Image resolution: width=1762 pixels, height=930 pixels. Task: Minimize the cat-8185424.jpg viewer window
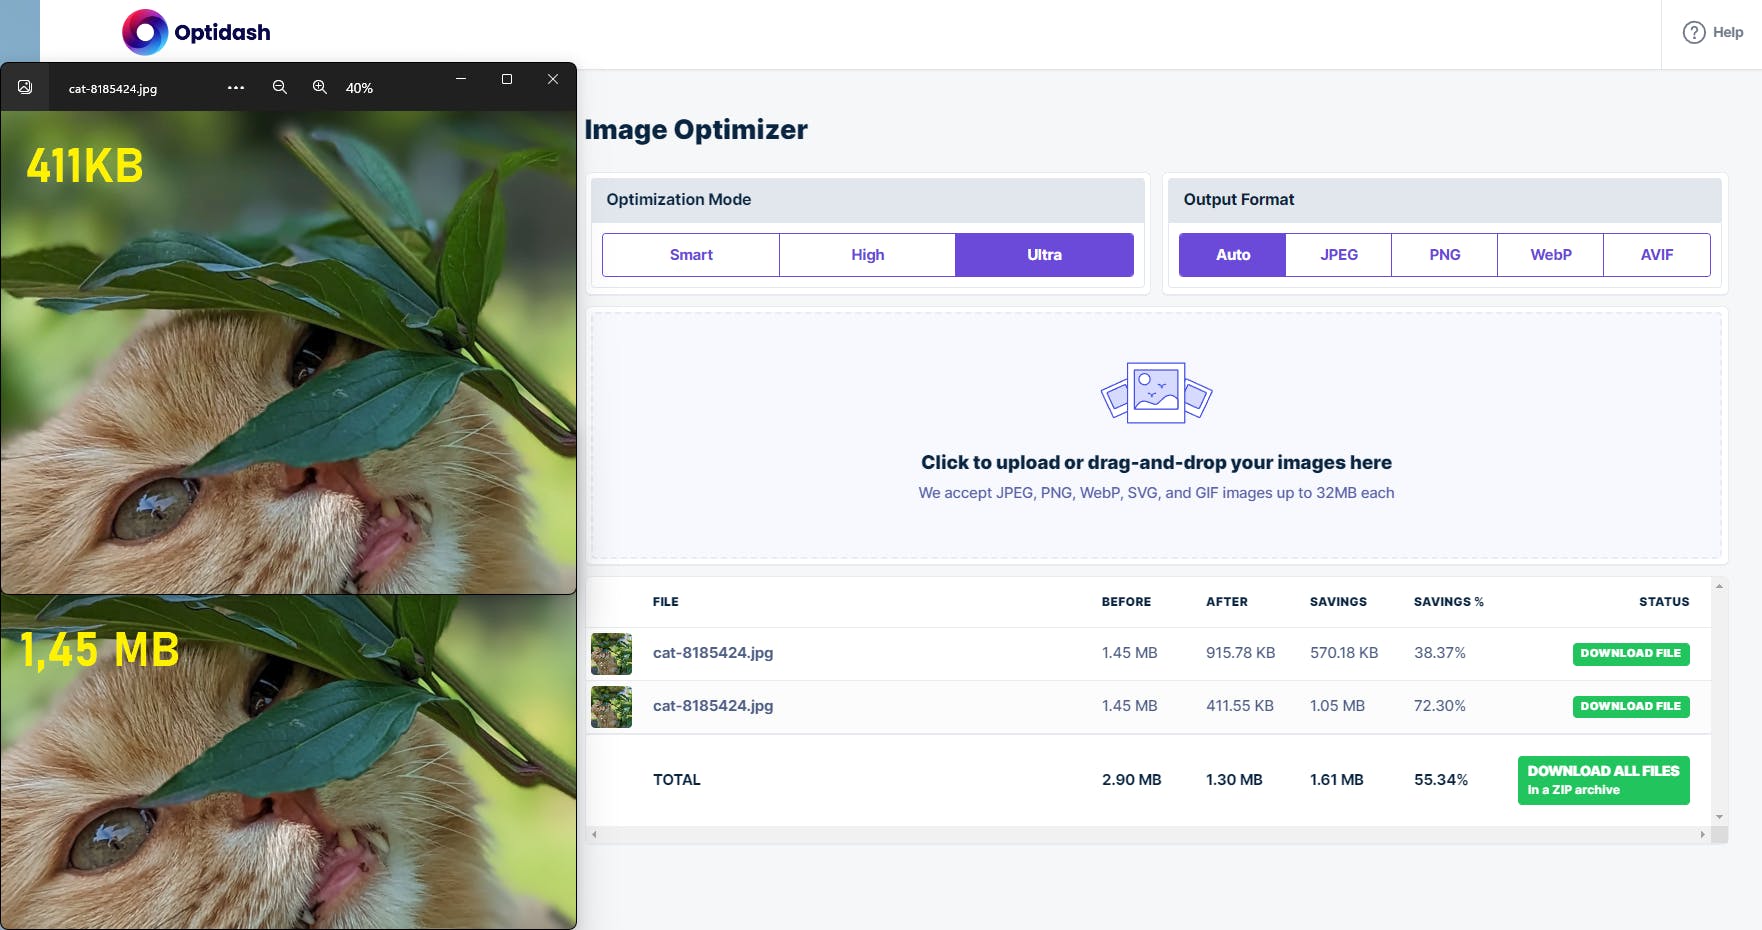[x=461, y=79]
